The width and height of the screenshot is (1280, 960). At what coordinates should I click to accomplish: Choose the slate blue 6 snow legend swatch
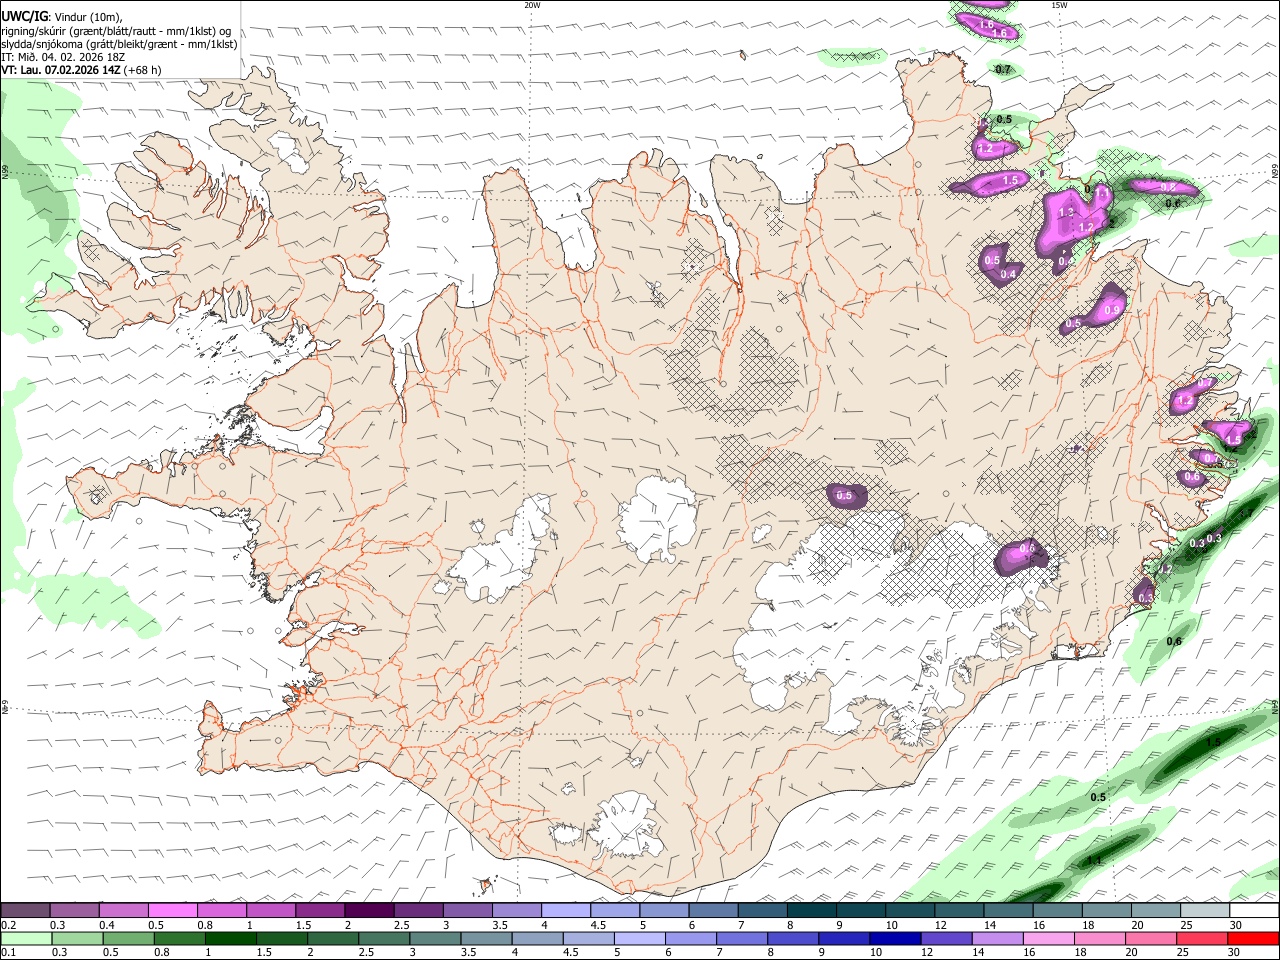point(714,910)
